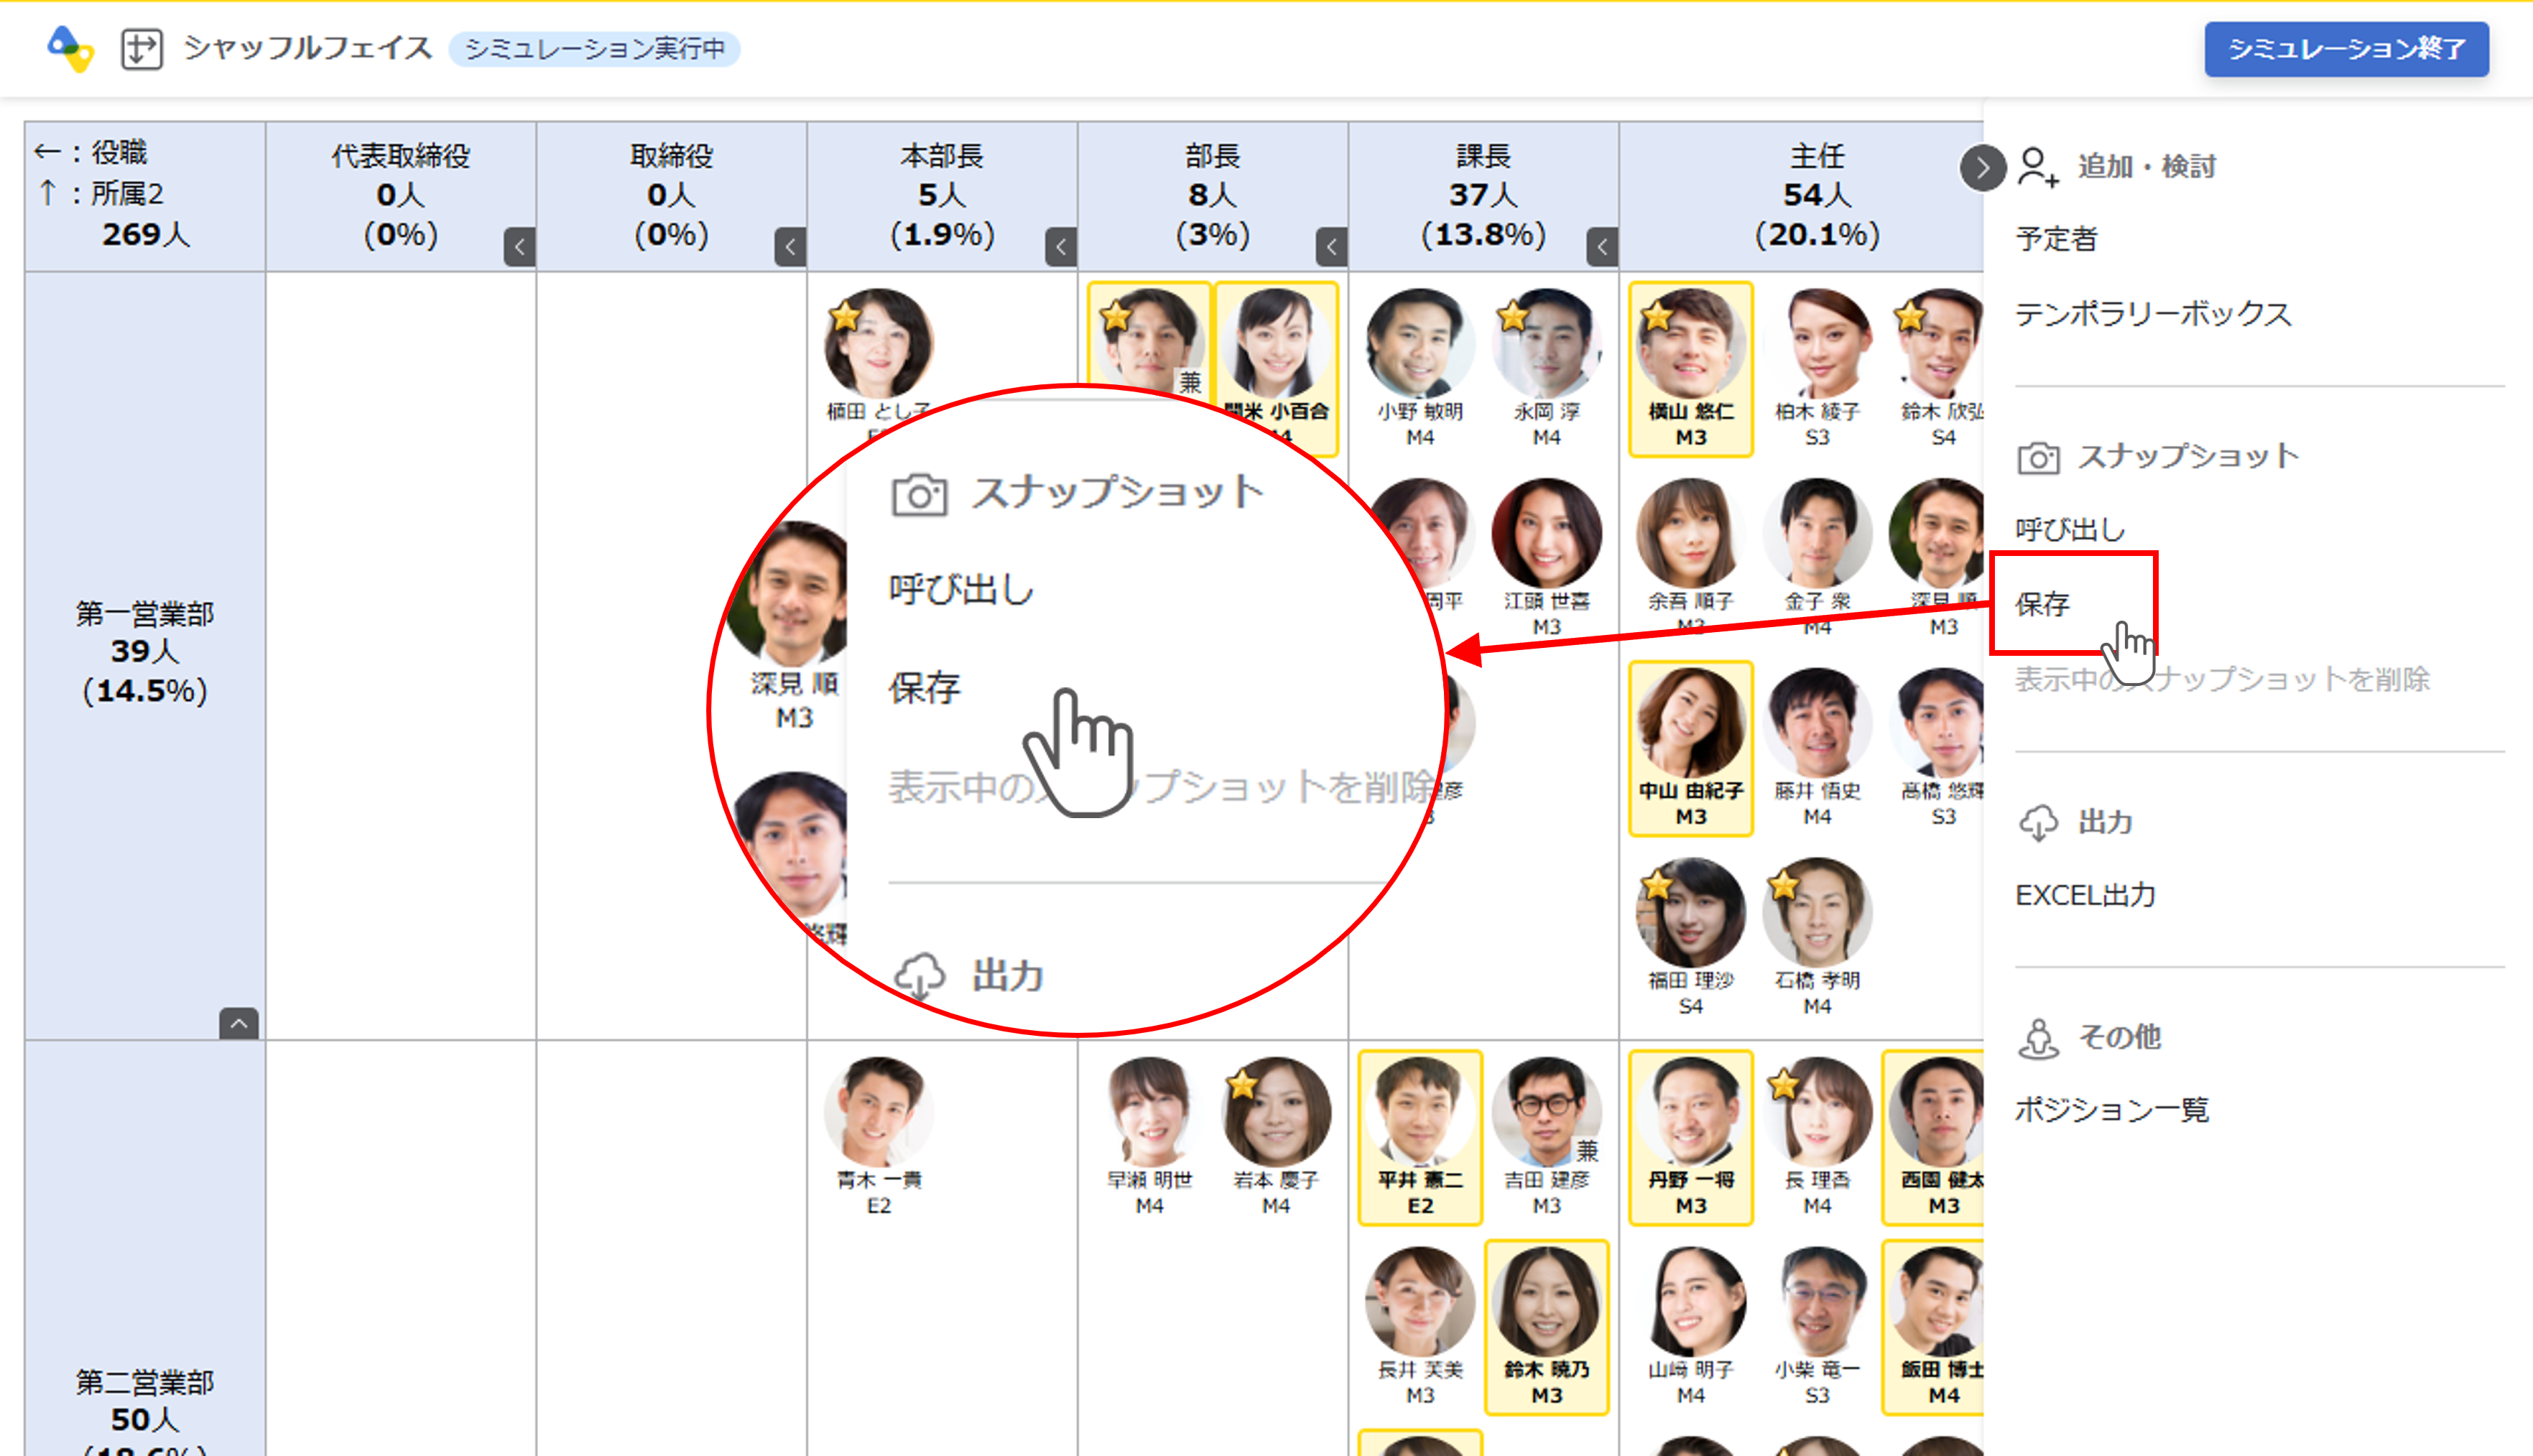Viewport: 2533px width, 1456px height.
Task: Click the その他 icon
Action: [2038, 1038]
